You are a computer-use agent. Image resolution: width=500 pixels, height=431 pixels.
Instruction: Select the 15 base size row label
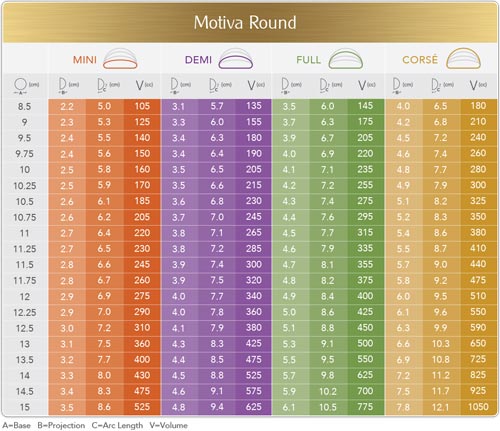25,407
